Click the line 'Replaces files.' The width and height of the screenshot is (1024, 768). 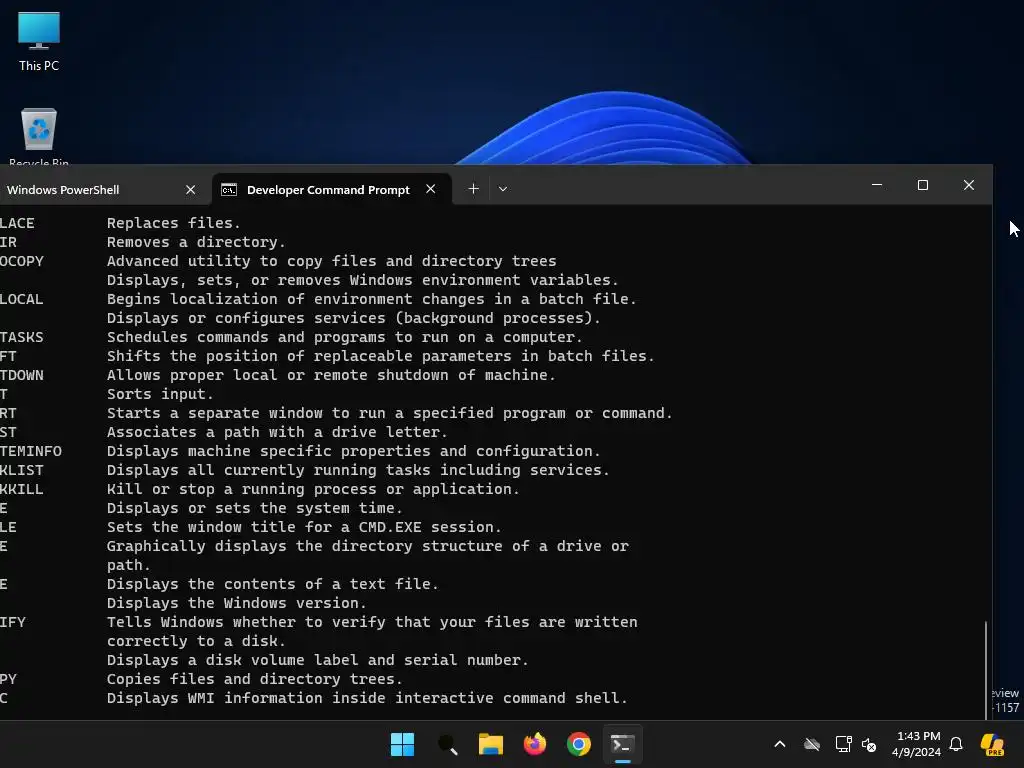click(x=174, y=223)
